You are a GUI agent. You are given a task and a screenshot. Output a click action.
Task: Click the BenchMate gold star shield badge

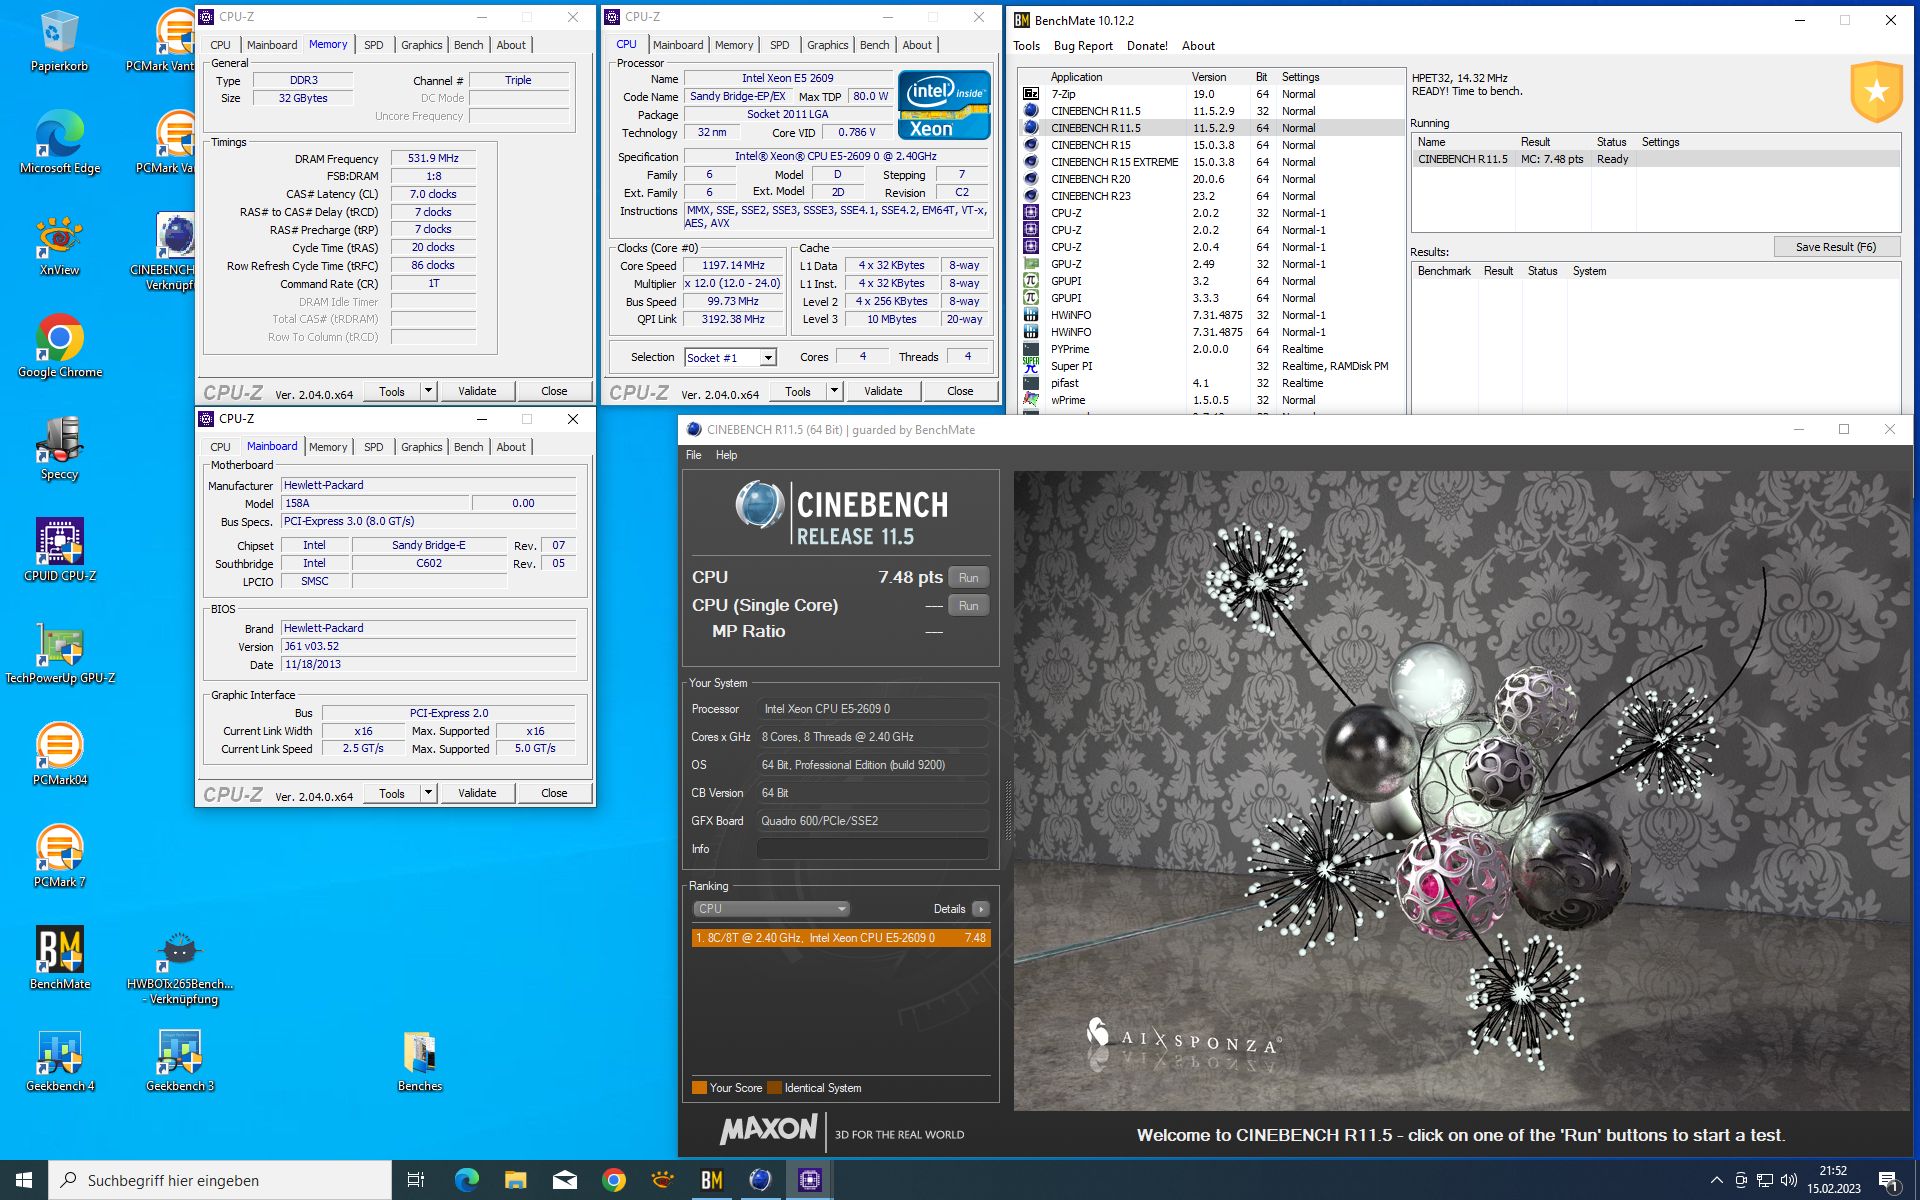1876,92
